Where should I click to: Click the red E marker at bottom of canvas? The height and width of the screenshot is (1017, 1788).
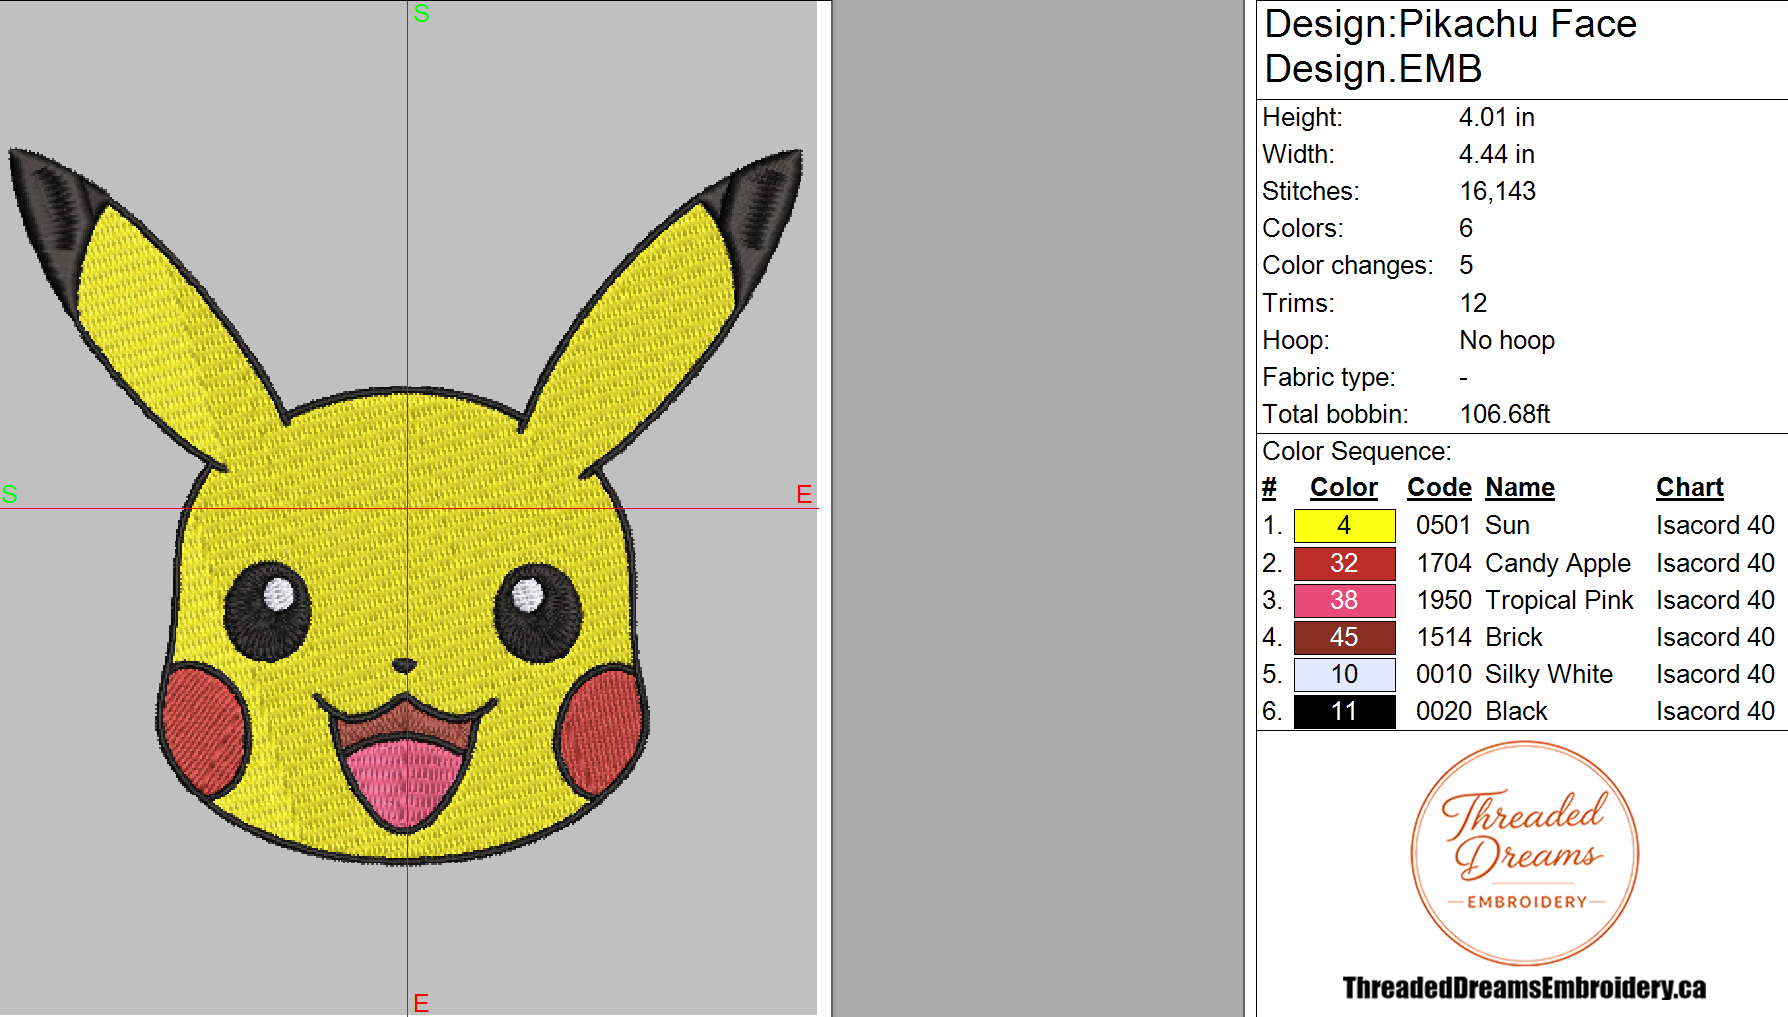coord(421,1003)
